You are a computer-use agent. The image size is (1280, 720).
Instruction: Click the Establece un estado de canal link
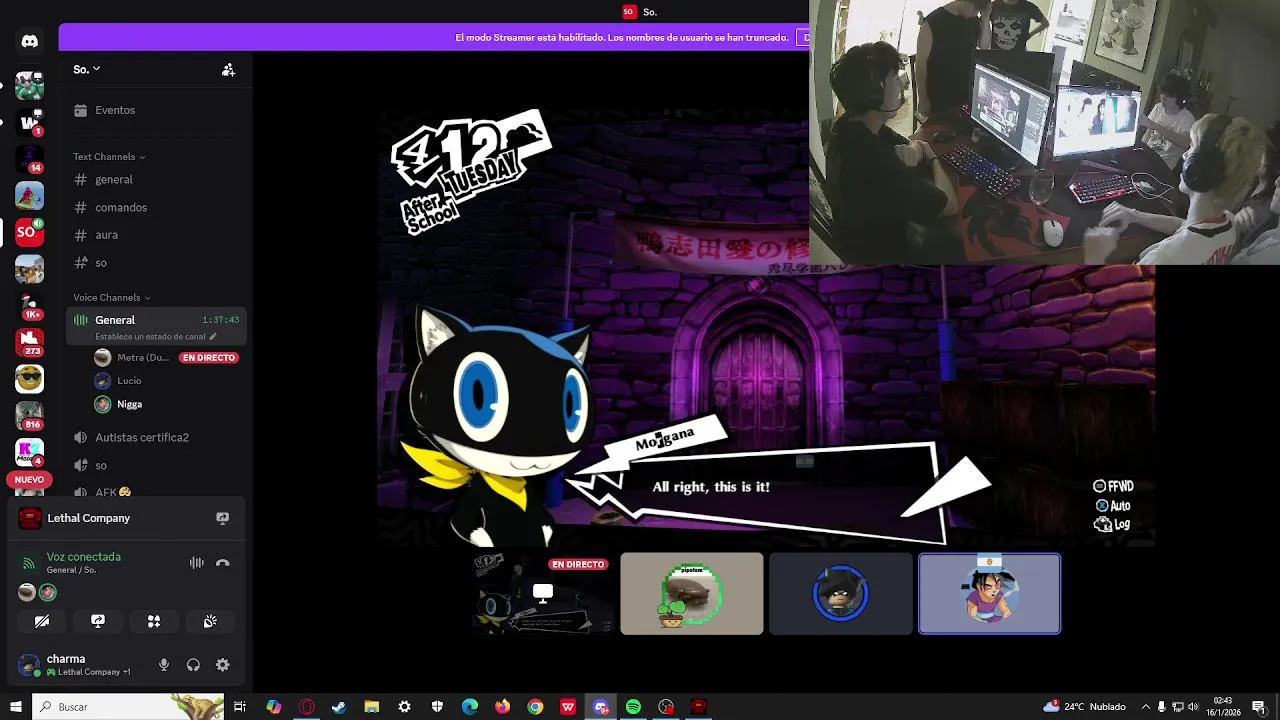coord(155,337)
